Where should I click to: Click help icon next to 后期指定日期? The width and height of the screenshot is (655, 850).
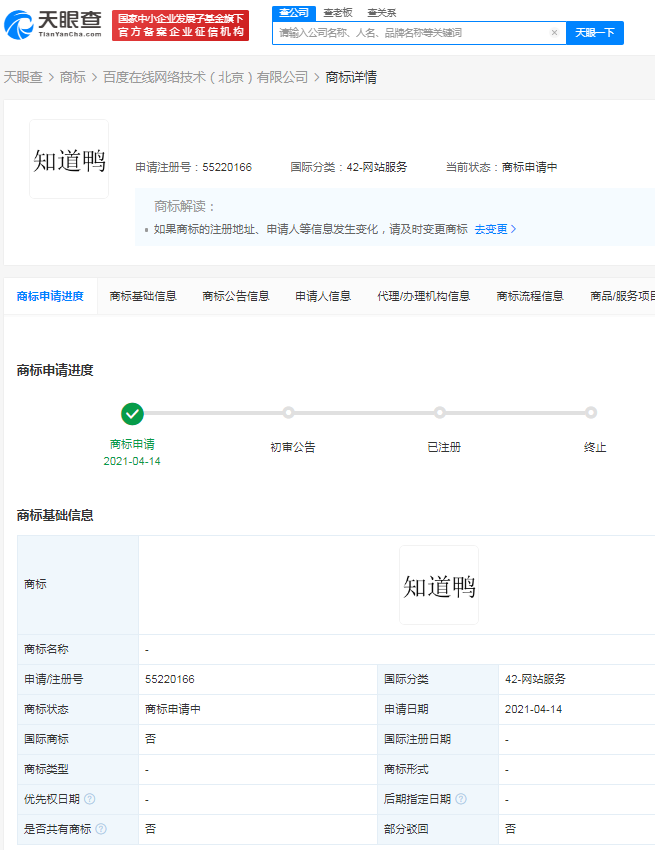[x=461, y=799]
